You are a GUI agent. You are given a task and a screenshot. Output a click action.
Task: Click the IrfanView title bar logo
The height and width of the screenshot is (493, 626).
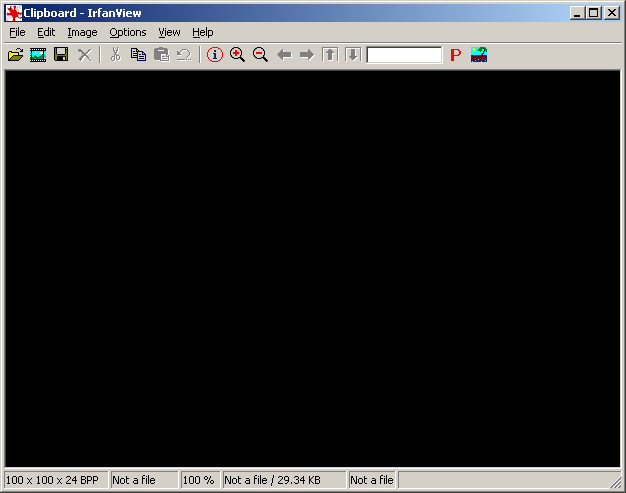14,13
